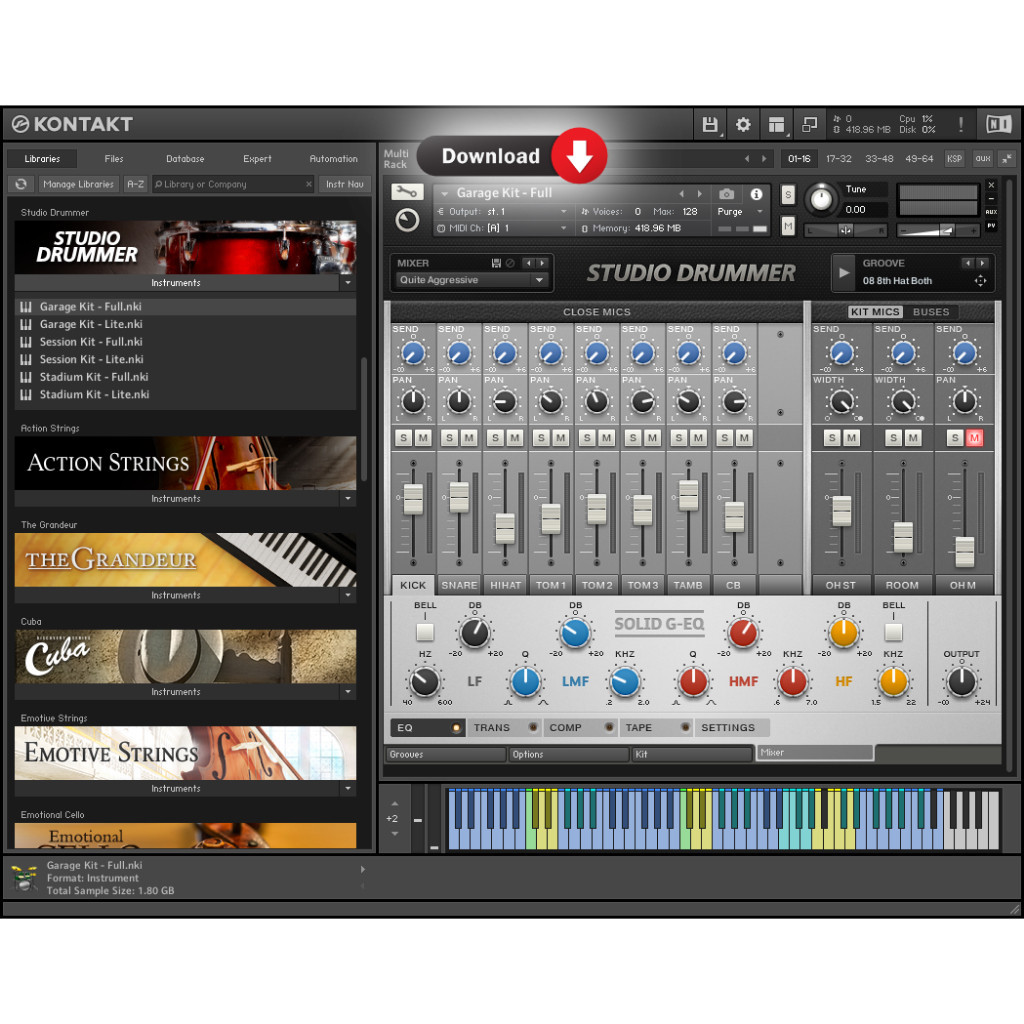Click the library search input field
The width and height of the screenshot is (1024, 1024).
click(232, 184)
